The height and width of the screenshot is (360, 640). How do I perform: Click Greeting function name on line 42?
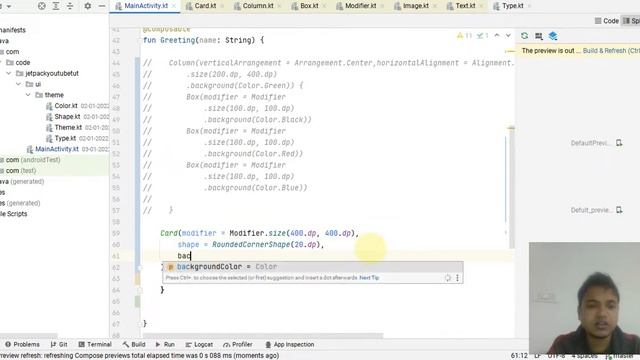[x=178, y=40]
